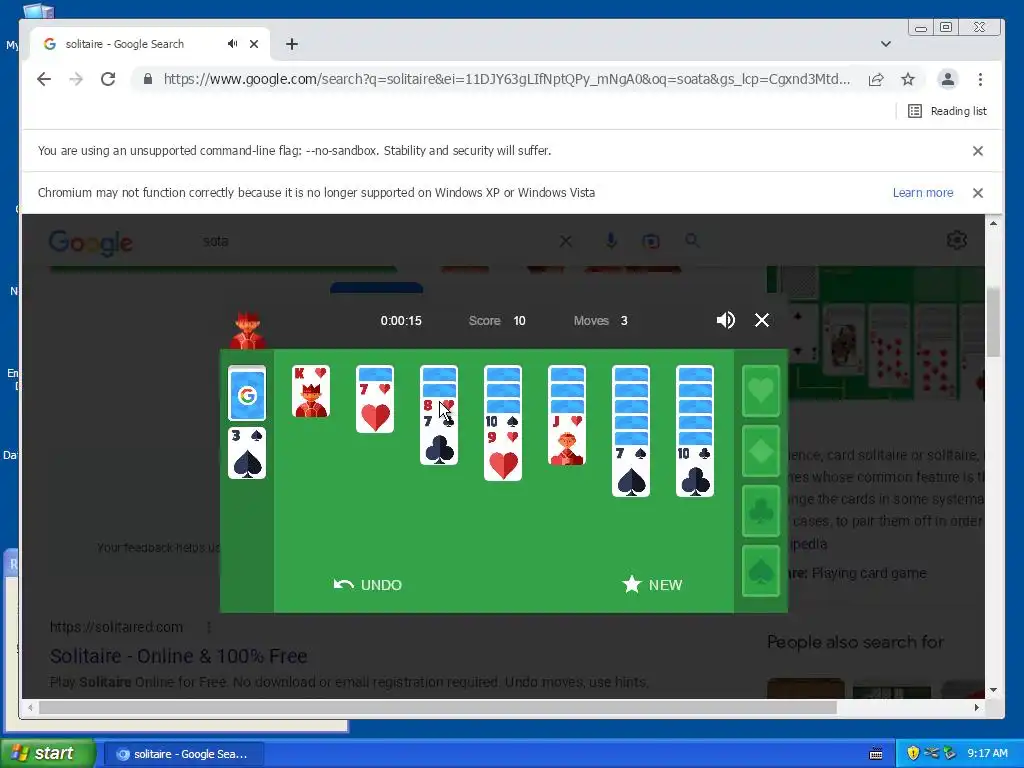Open the on-screen keyboard tray icon
1024x768 pixels.
[x=876, y=754]
